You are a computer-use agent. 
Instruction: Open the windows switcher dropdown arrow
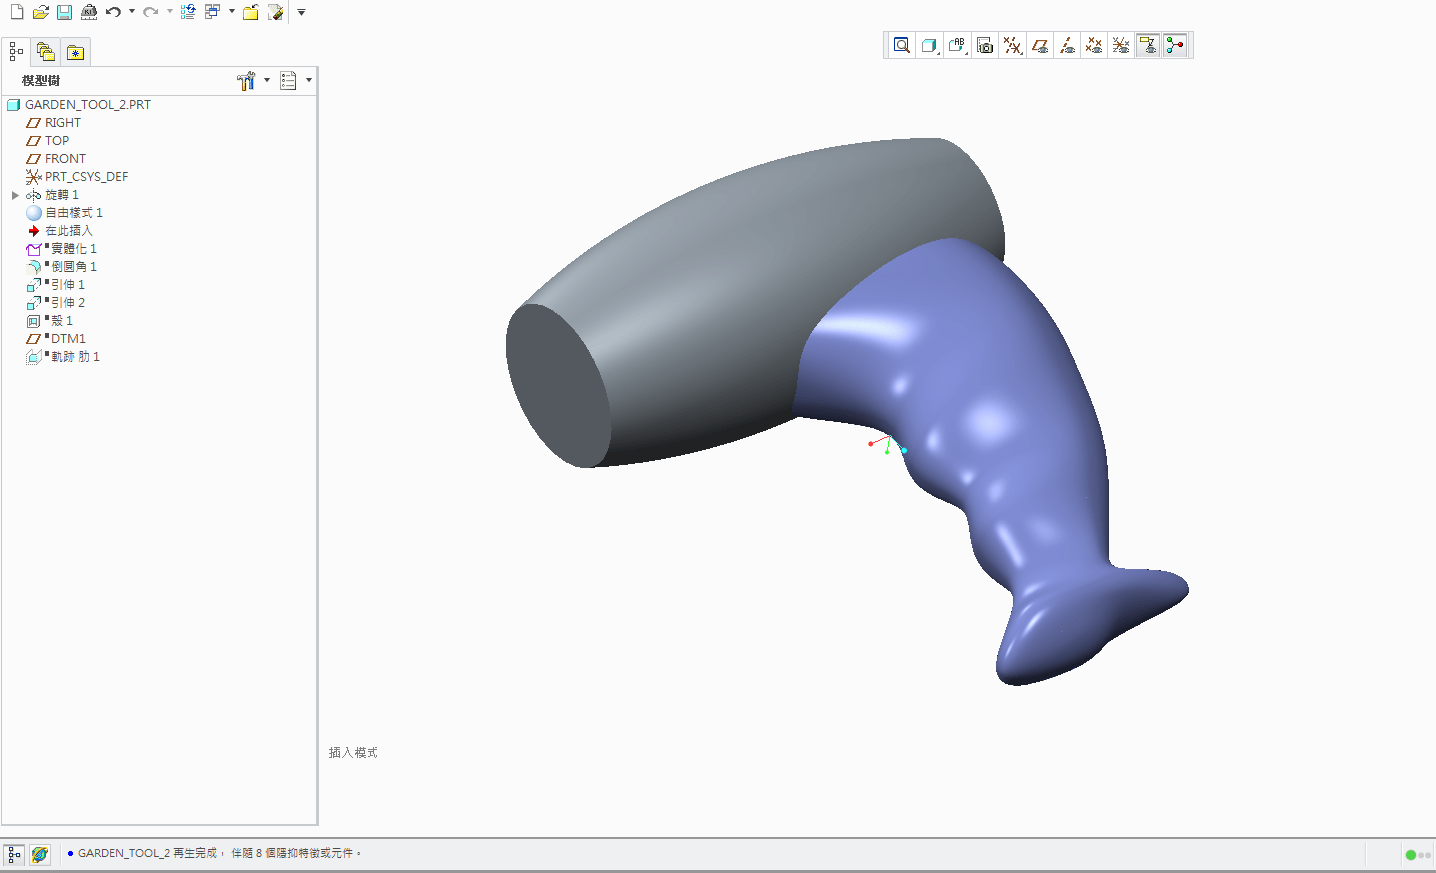(x=232, y=12)
